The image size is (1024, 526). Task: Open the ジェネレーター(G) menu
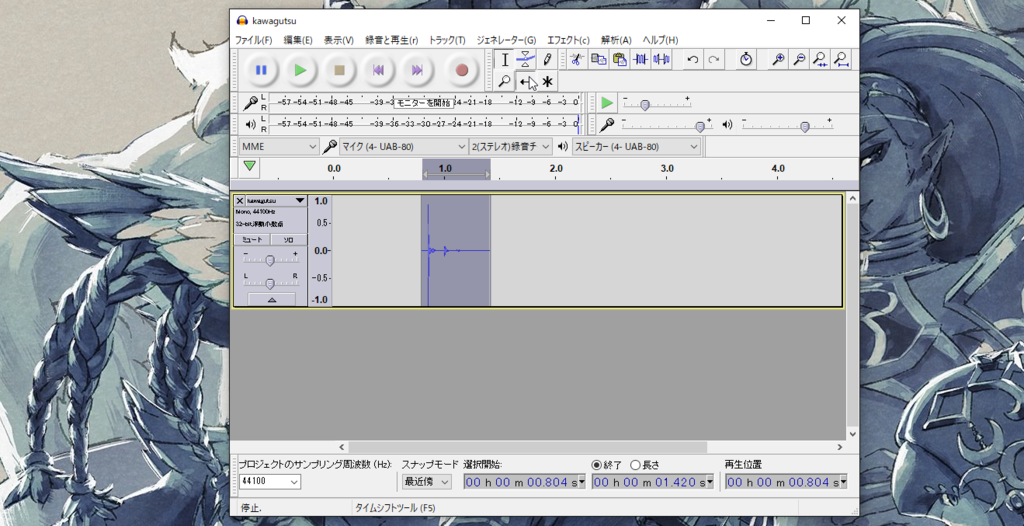tap(506, 40)
